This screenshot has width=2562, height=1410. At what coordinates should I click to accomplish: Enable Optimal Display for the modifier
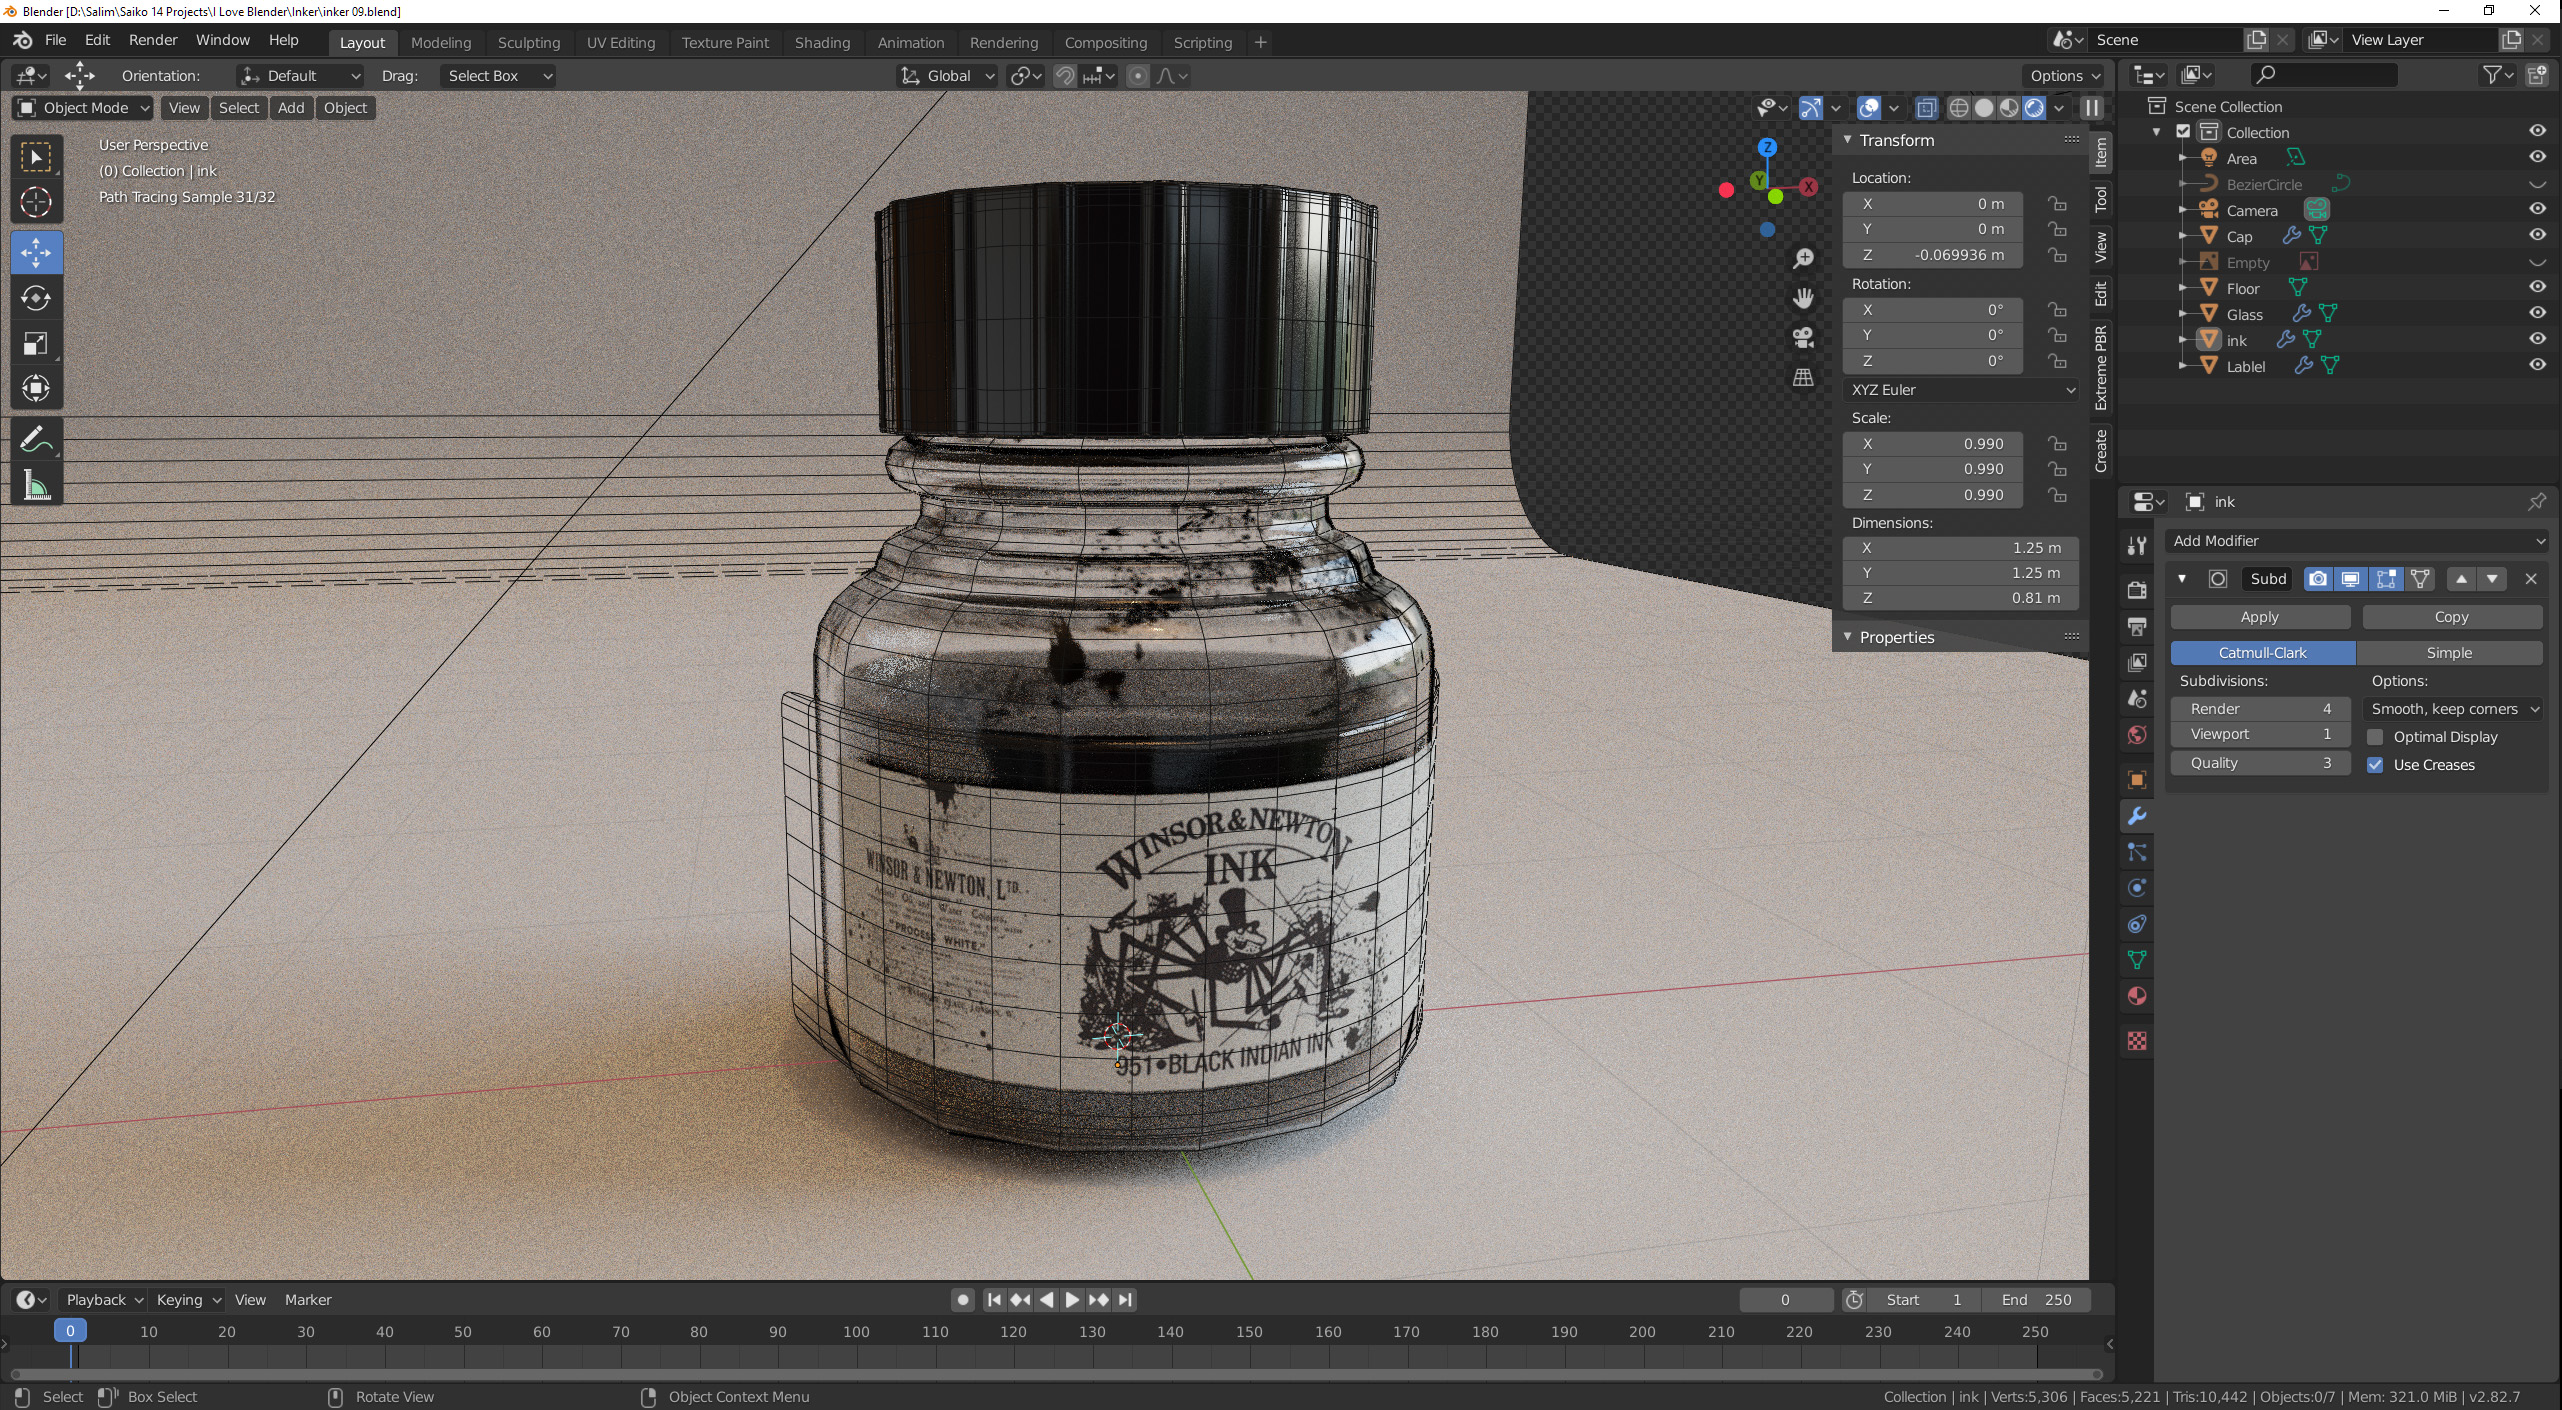coord(2375,737)
